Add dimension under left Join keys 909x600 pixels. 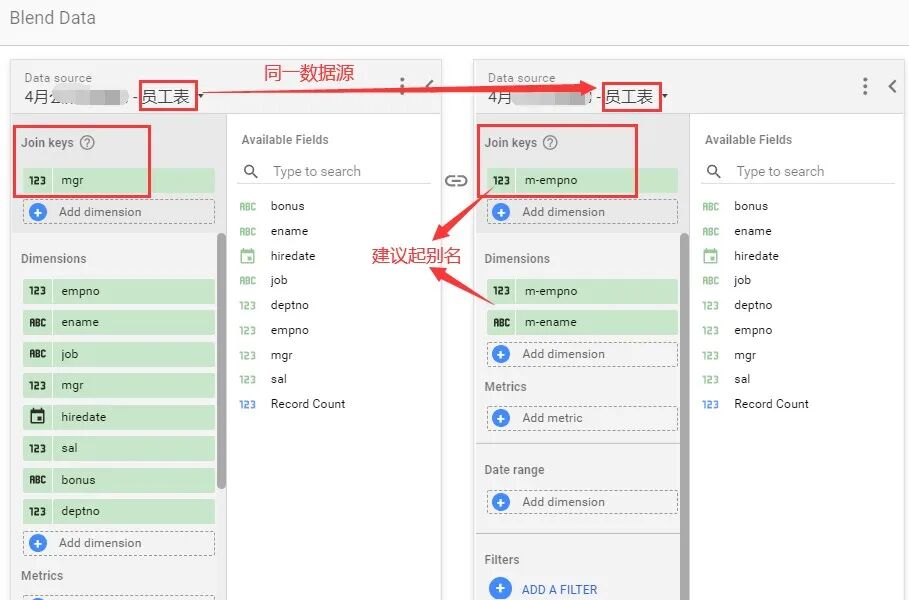click(x=119, y=212)
